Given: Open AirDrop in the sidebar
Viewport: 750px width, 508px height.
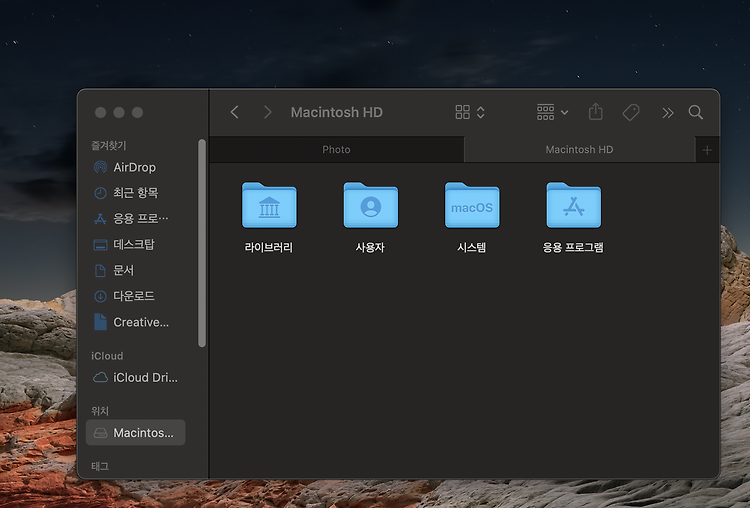Looking at the screenshot, I should 136,167.
